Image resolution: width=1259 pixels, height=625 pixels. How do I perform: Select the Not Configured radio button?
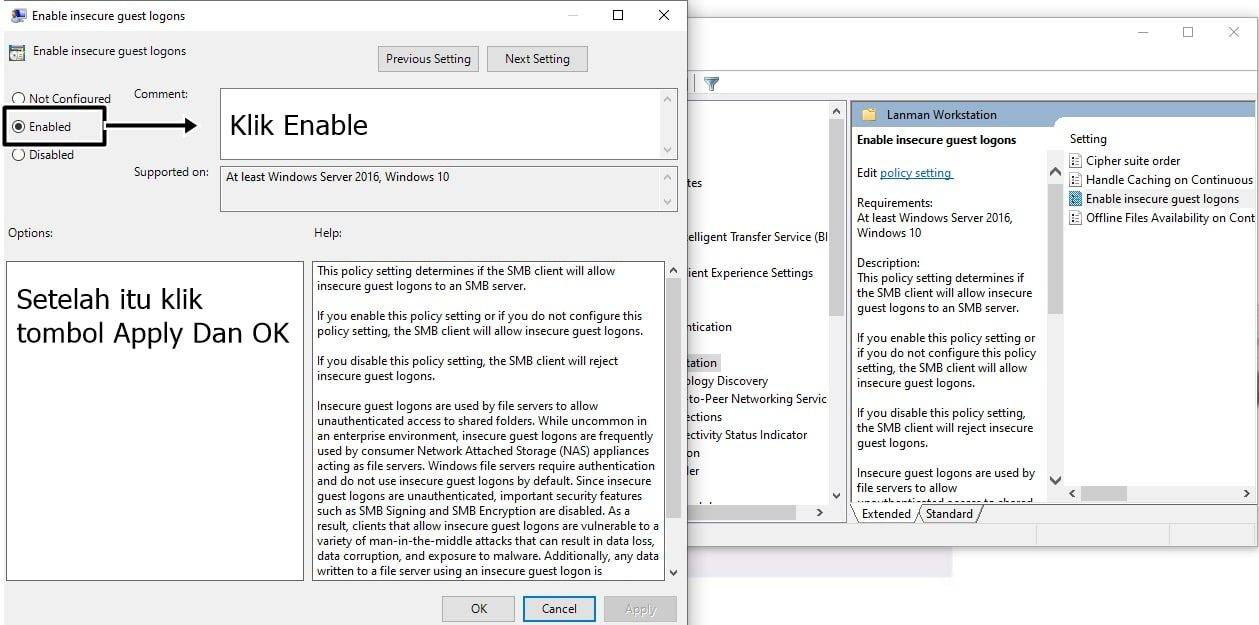(x=18, y=99)
